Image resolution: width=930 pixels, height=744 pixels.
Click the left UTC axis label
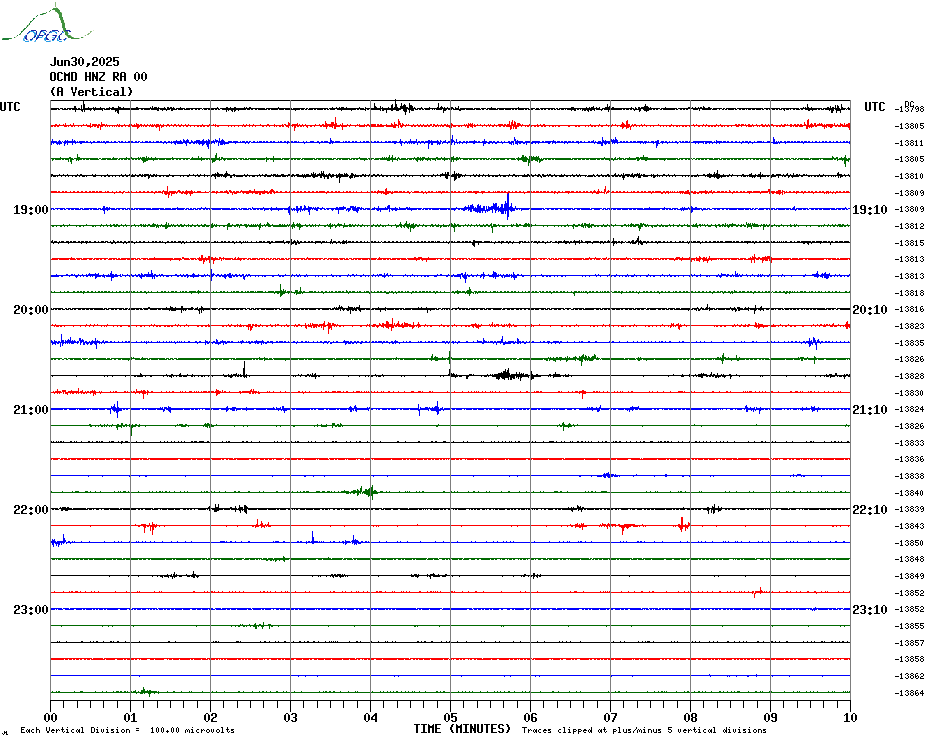pos(10,107)
